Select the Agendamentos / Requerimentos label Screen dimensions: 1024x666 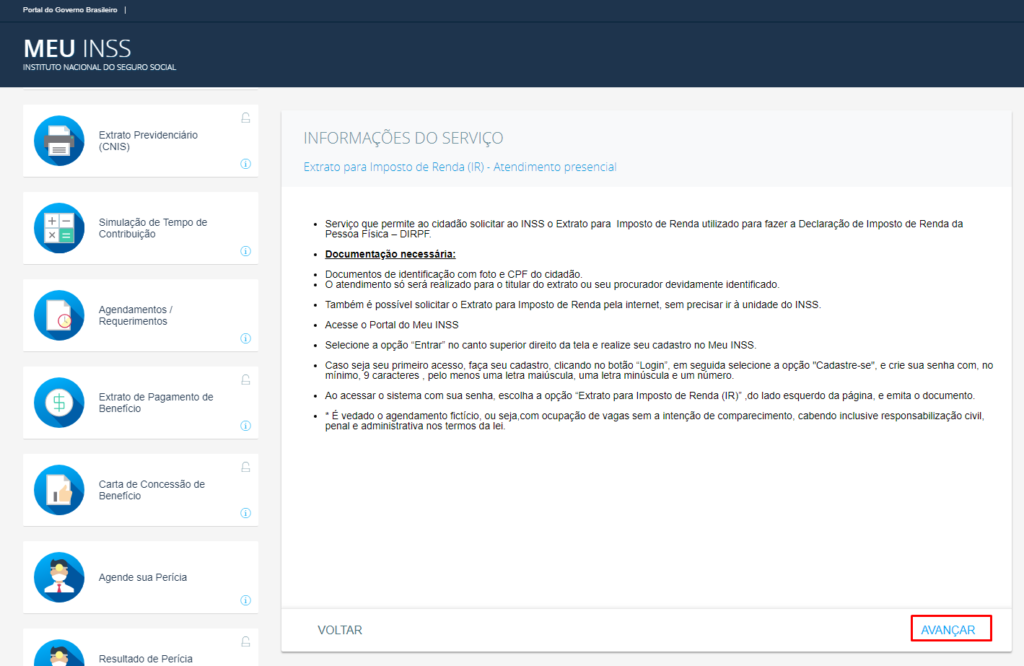tap(135, 315)
